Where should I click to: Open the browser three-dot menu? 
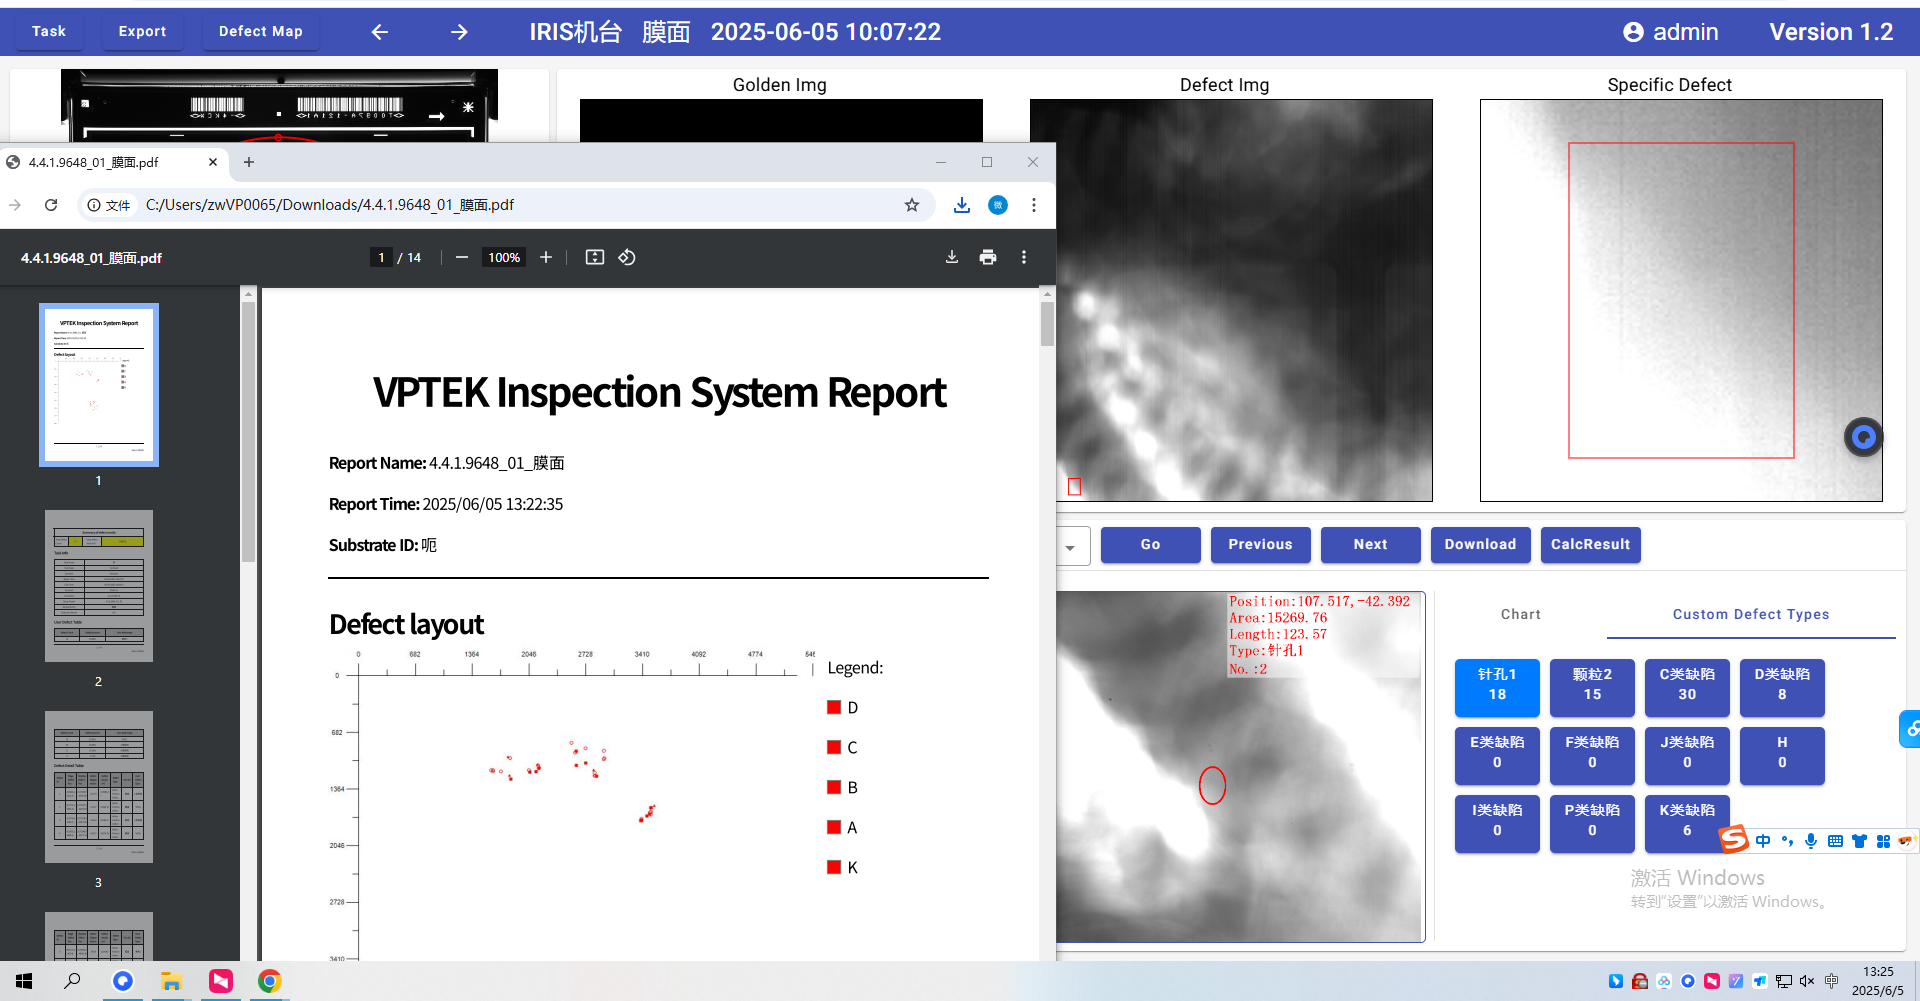1034,205
